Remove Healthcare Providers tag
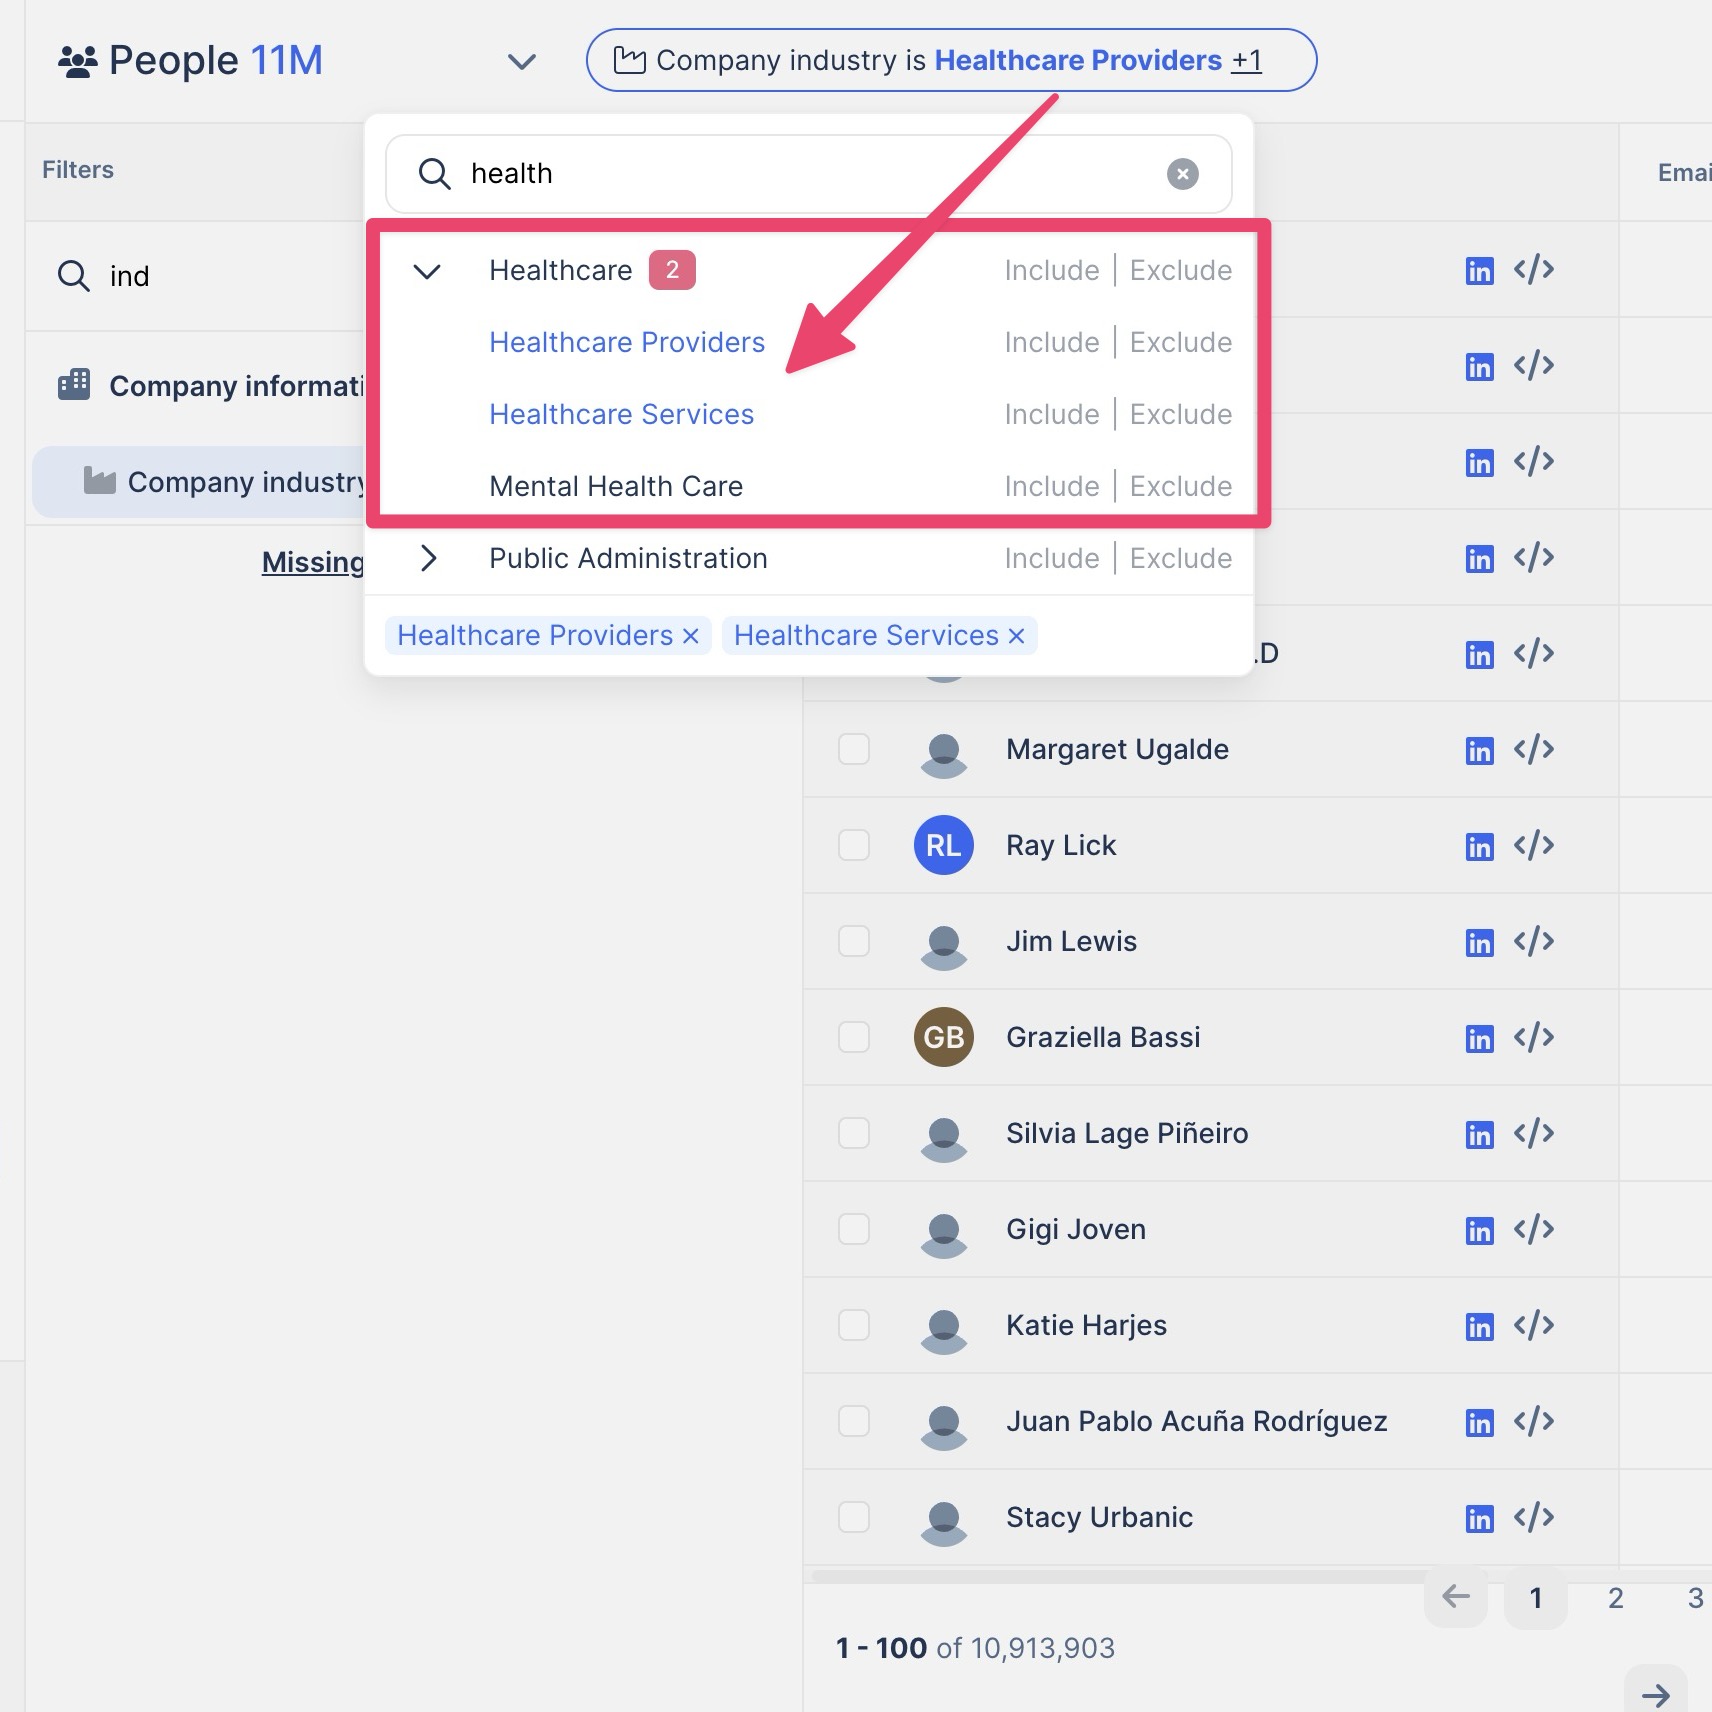 (x=690, y=636)
